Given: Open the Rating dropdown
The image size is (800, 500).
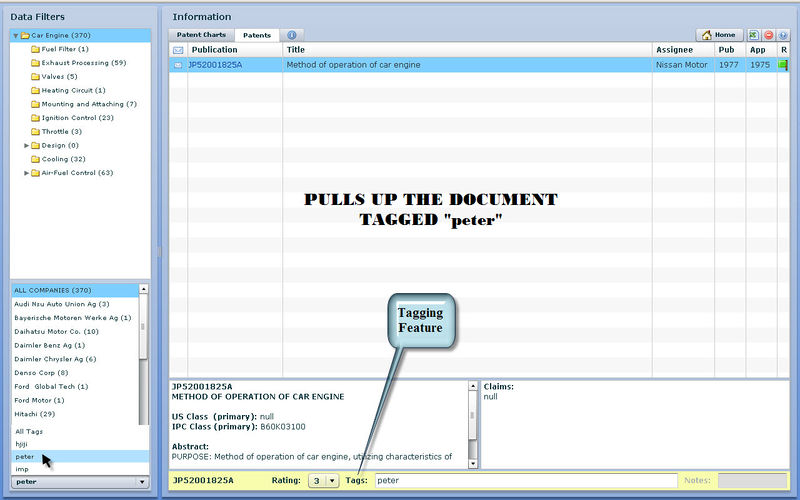Looking at the screenshot, I should tap(332, 481).
